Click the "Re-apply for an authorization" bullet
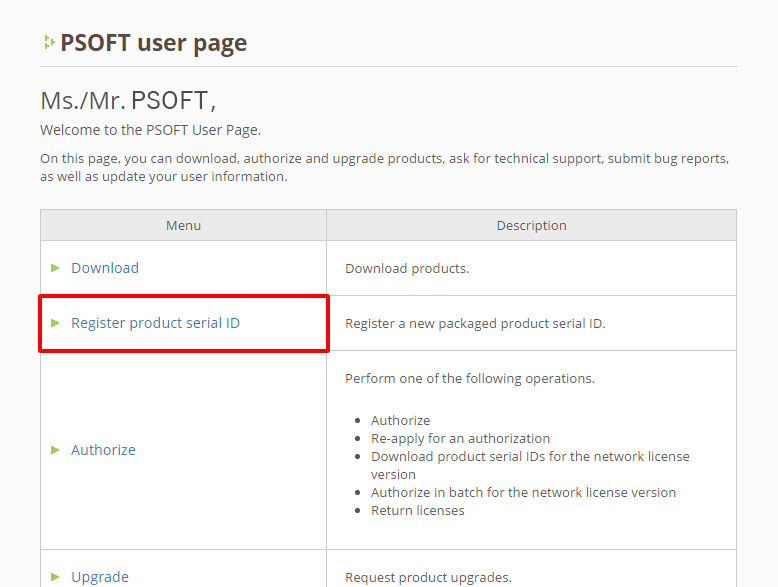Viewport: 778px width, 587px height. coord(460,438)
